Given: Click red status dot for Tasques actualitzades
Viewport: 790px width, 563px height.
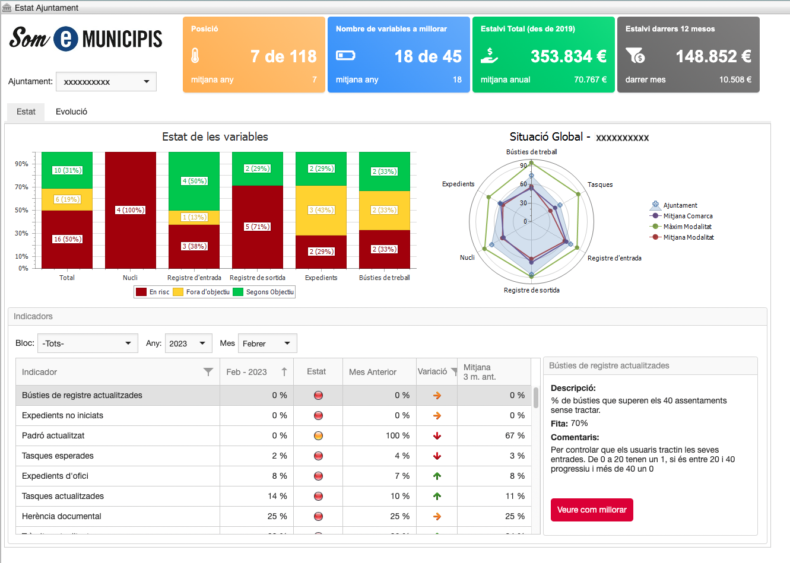Looking at the screenshot, I should (x=318, y=496).
